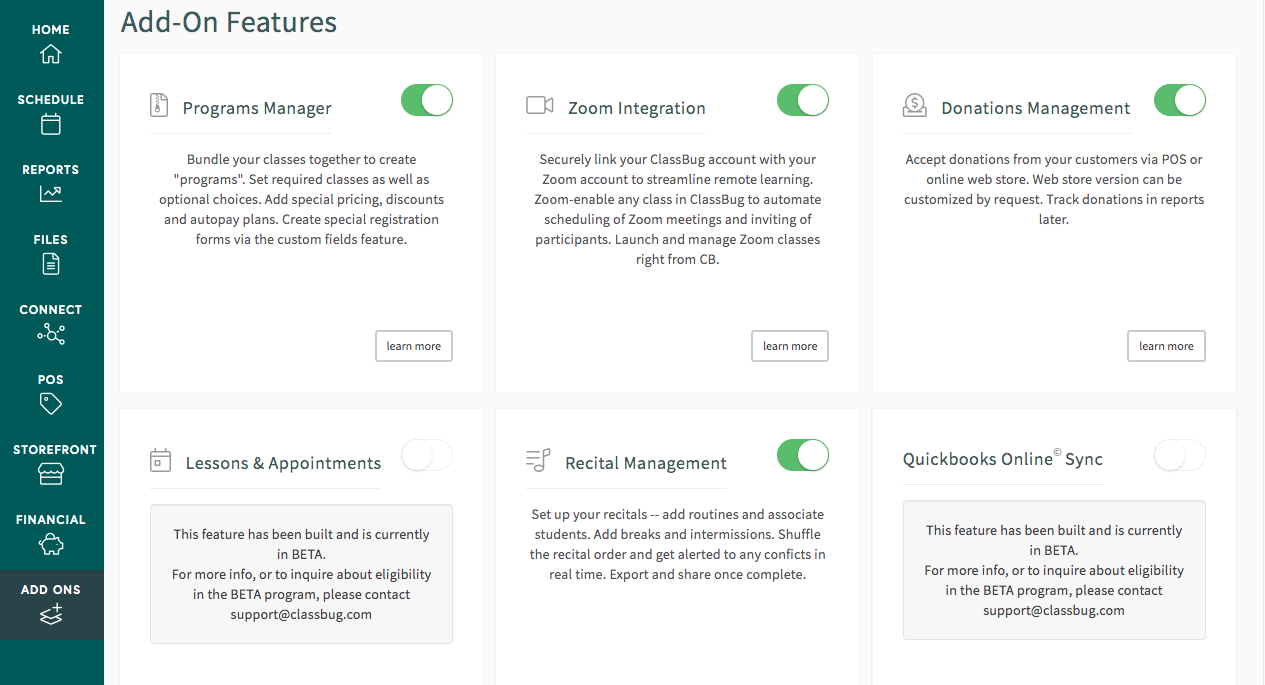
Task: Click the Home house icon in sidebar
Action: 51,54
